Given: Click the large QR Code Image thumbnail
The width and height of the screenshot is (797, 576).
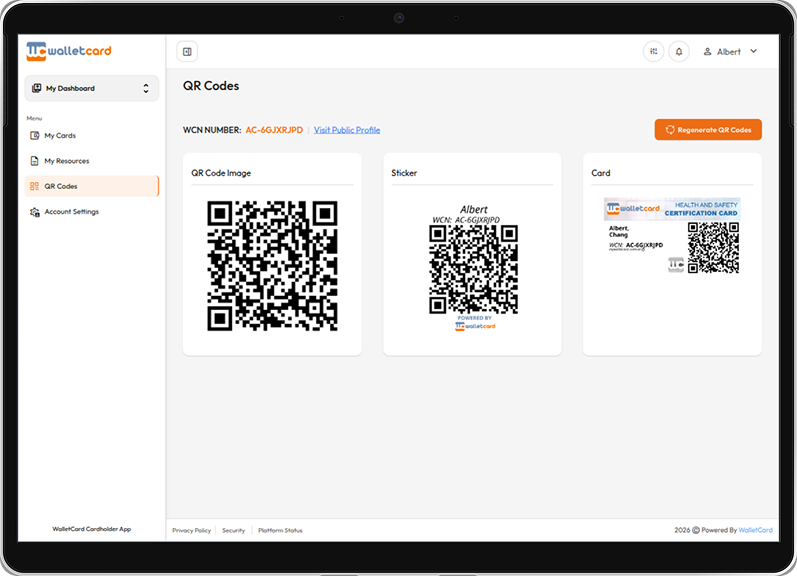Looking at the screenshot, I should tap(272, 266).
